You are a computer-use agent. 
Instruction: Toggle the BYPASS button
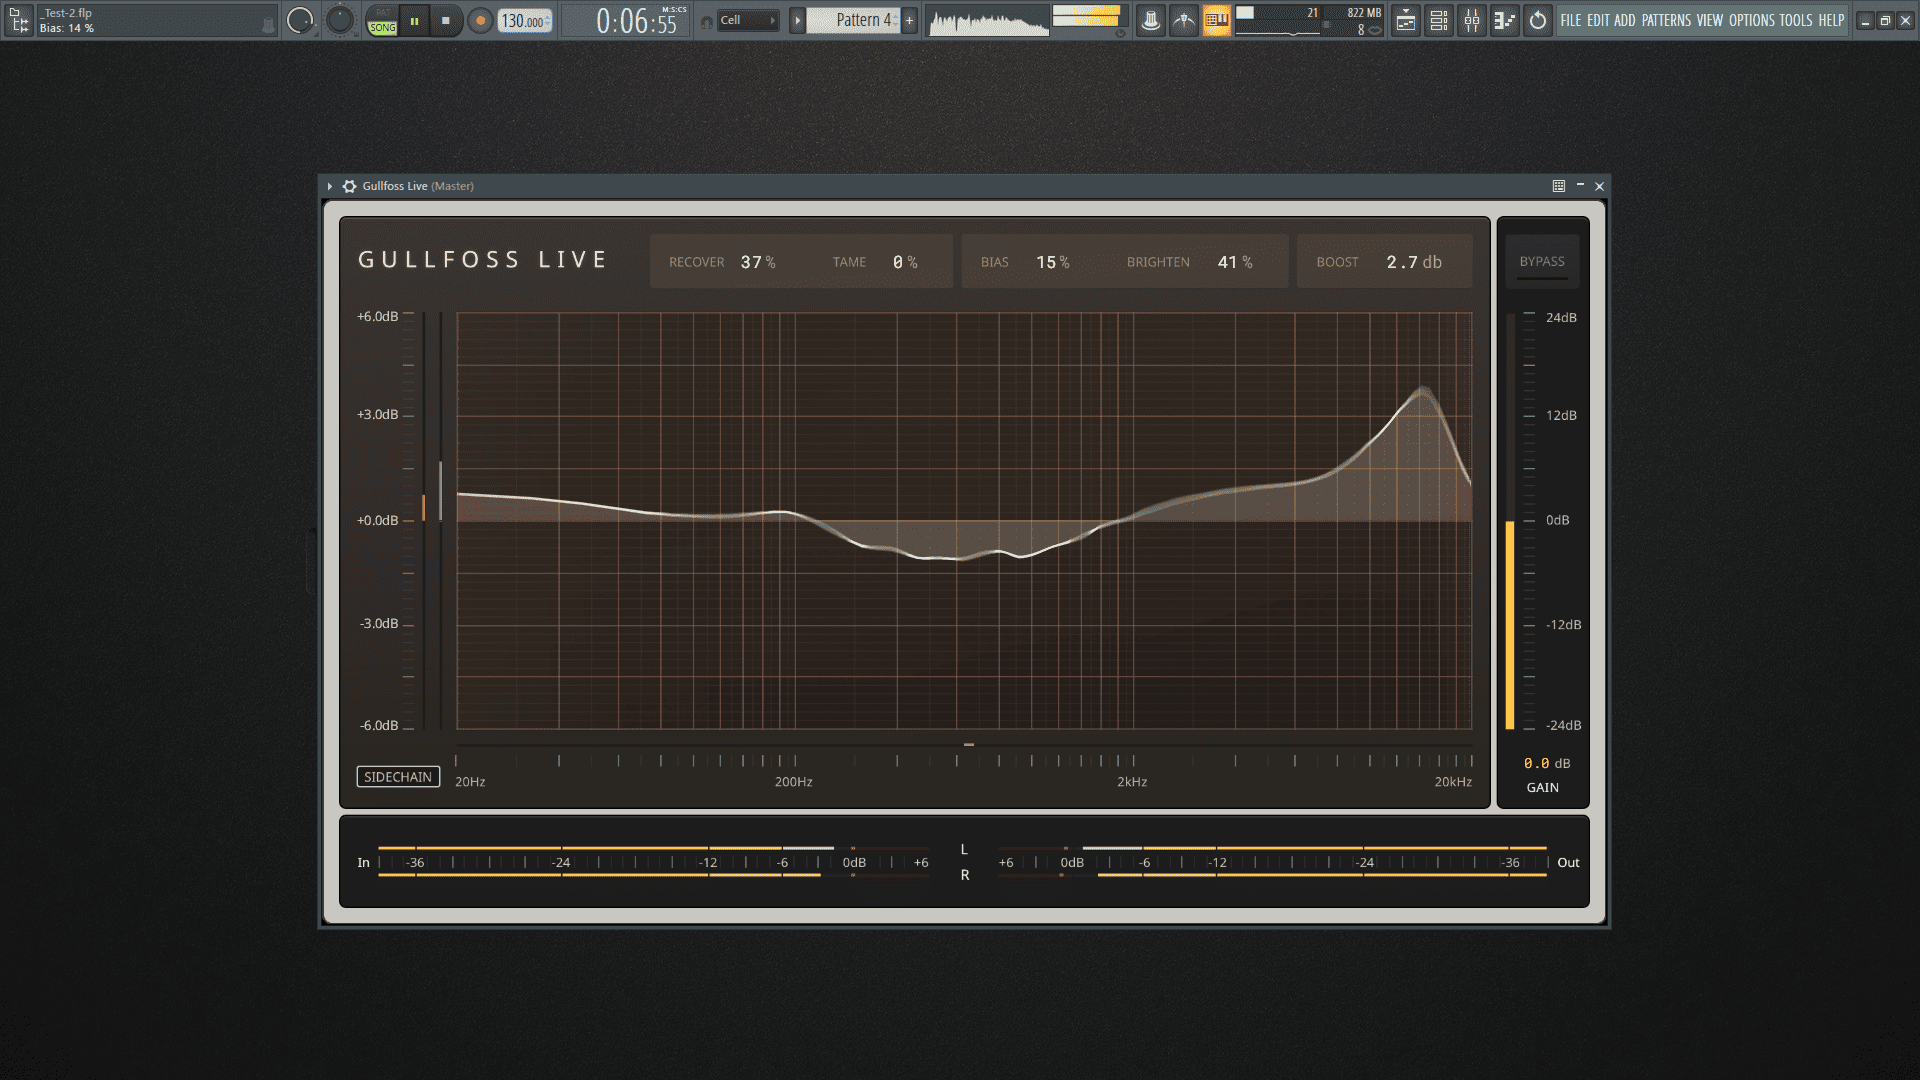pos(1542,262)
